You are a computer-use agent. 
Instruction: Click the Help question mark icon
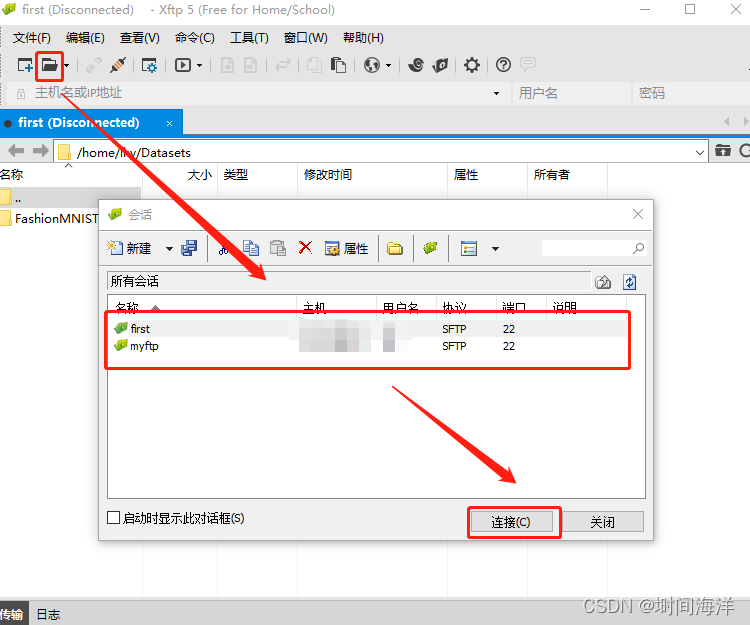(503, 65)
